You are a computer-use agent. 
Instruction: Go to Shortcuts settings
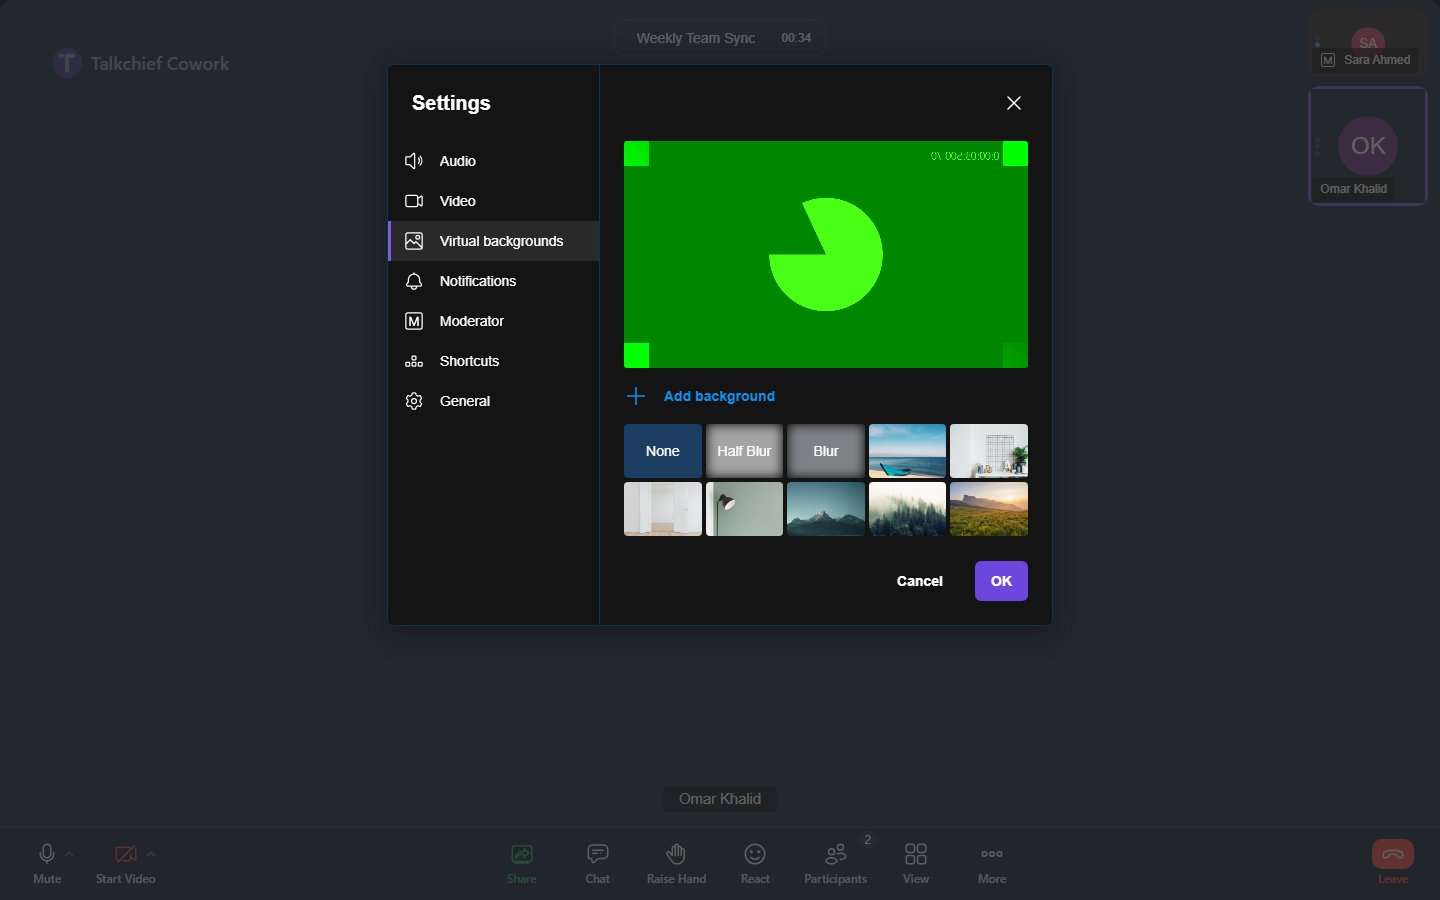(x=493, y=361)
